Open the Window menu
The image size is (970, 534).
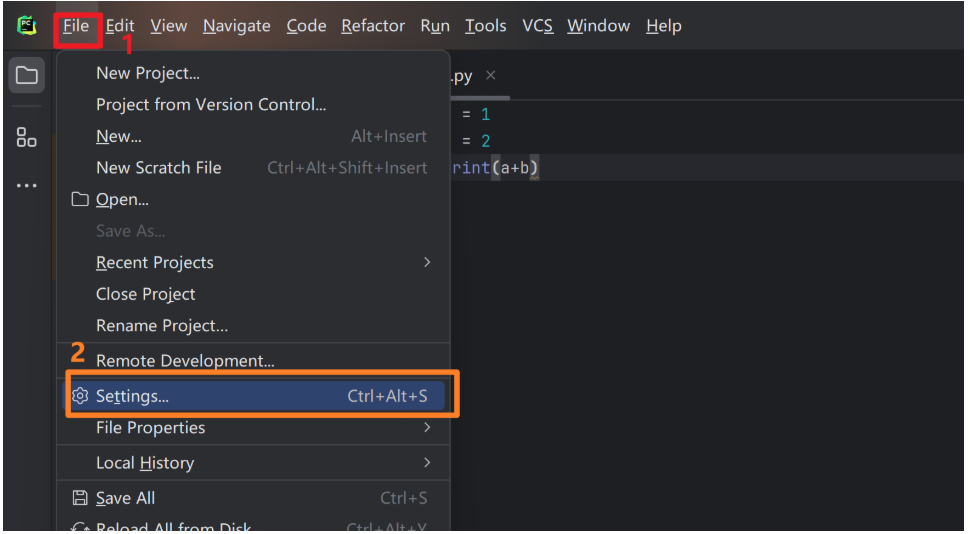pyautogui.click(x=598, y=26)
